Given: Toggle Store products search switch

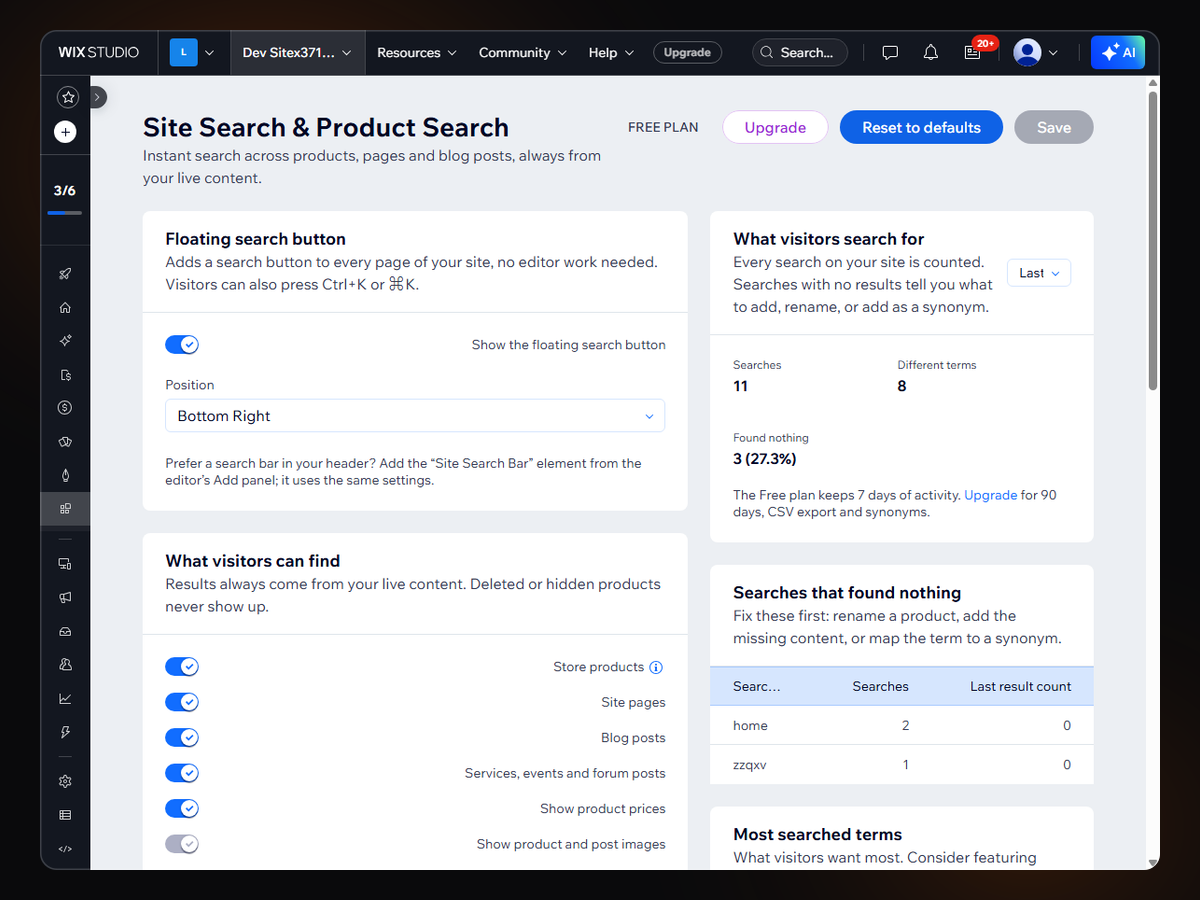Looking at the screenshot, I should (182, 667).
